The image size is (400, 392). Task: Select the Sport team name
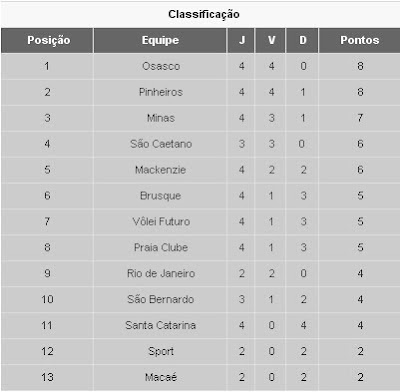coord(161,351)
